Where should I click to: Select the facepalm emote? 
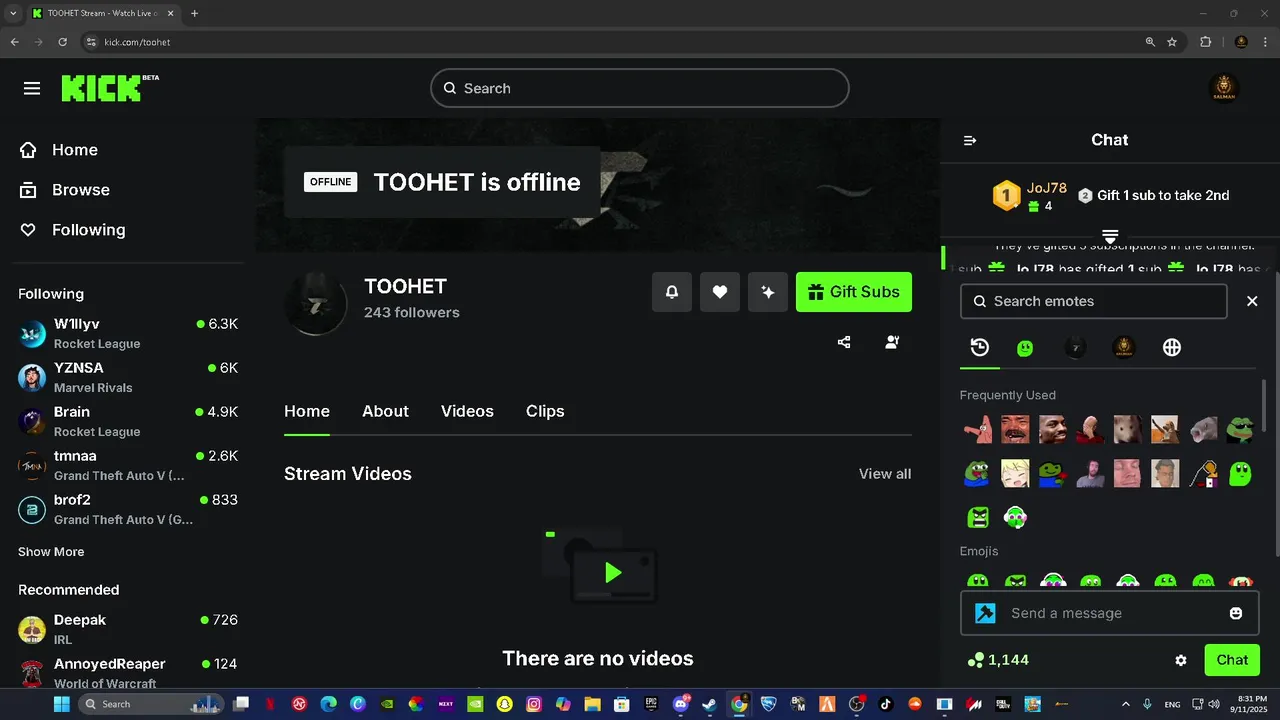click(x=1090, y=429)
